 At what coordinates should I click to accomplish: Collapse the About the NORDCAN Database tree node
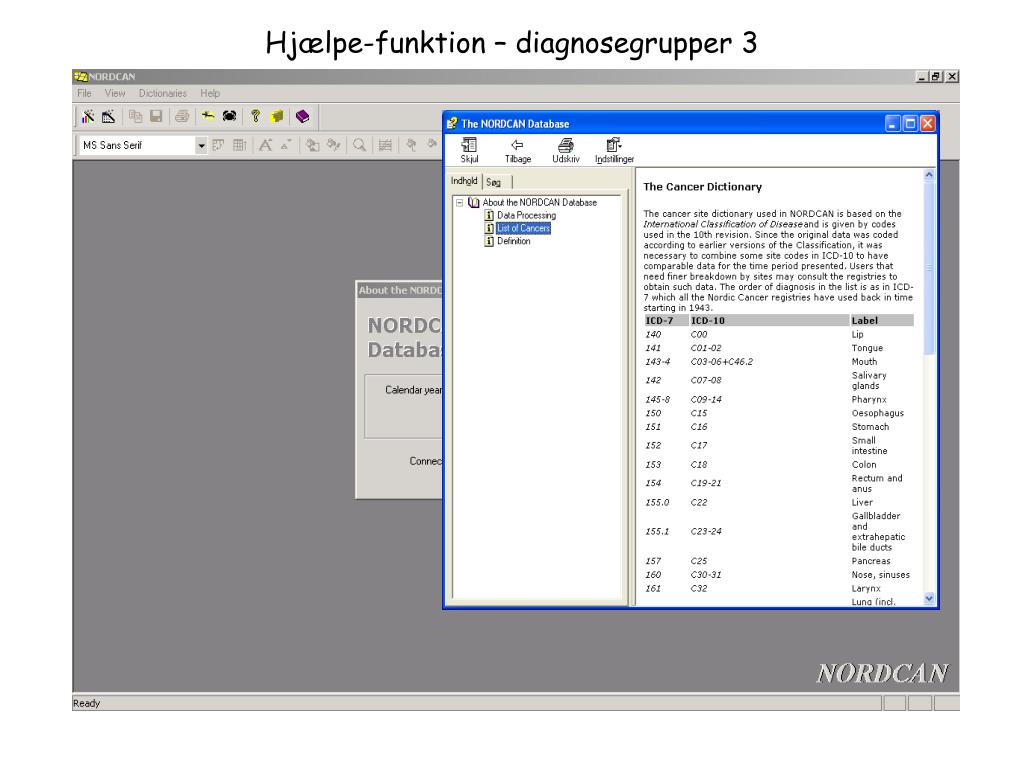click(x=460, y=202)
